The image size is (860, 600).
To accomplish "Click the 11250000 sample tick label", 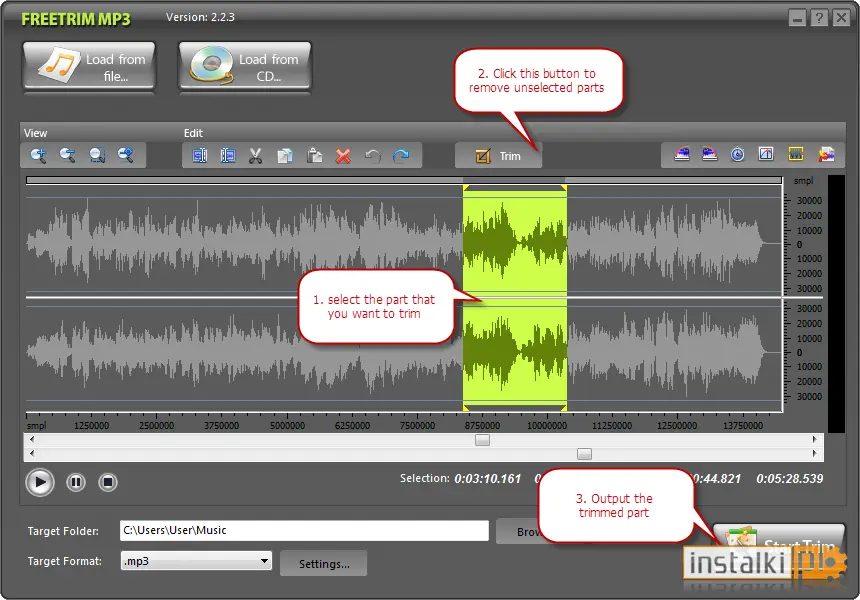I will coord(612,426).
